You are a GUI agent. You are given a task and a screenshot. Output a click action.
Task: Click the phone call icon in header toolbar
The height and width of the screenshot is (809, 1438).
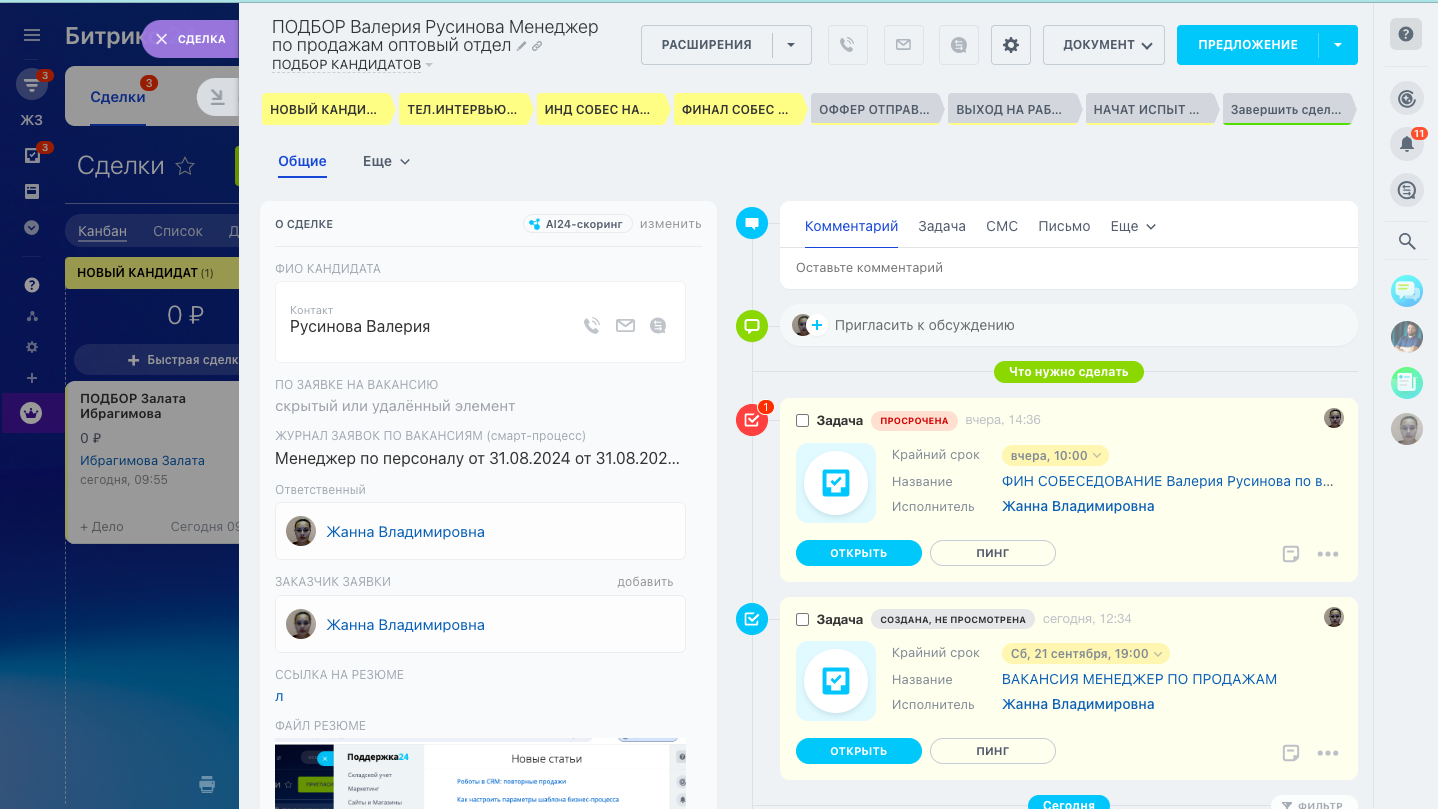point(848,45)
